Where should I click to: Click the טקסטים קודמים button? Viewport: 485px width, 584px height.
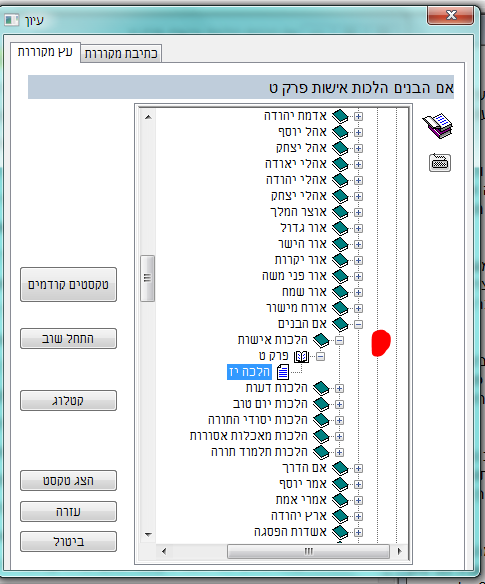click(x=69, y=285)
